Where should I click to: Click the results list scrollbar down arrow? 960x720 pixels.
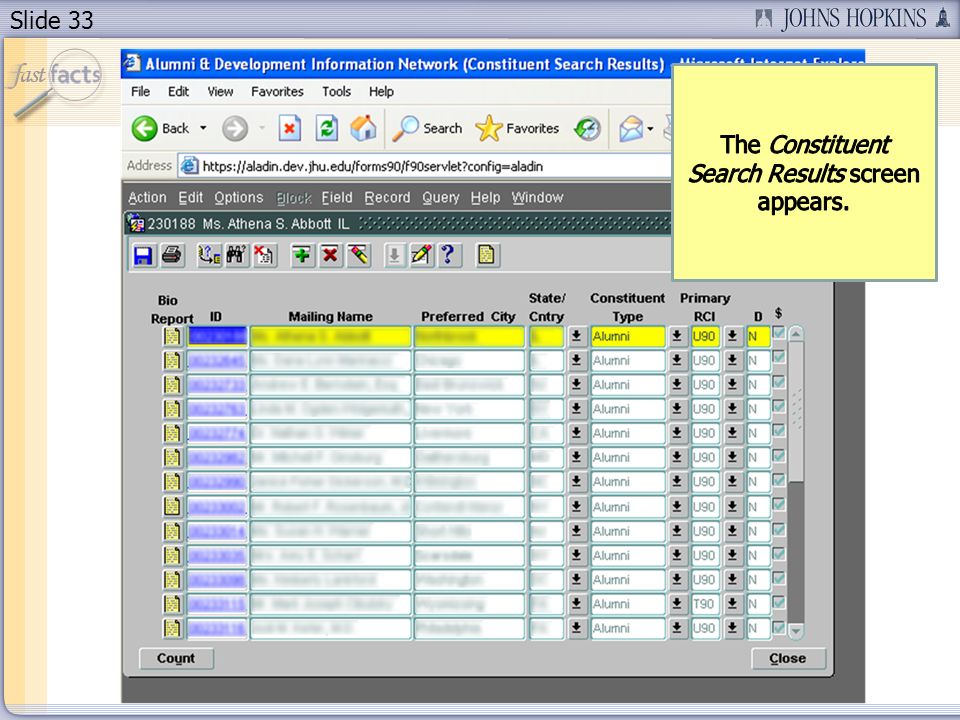[796, 630]
